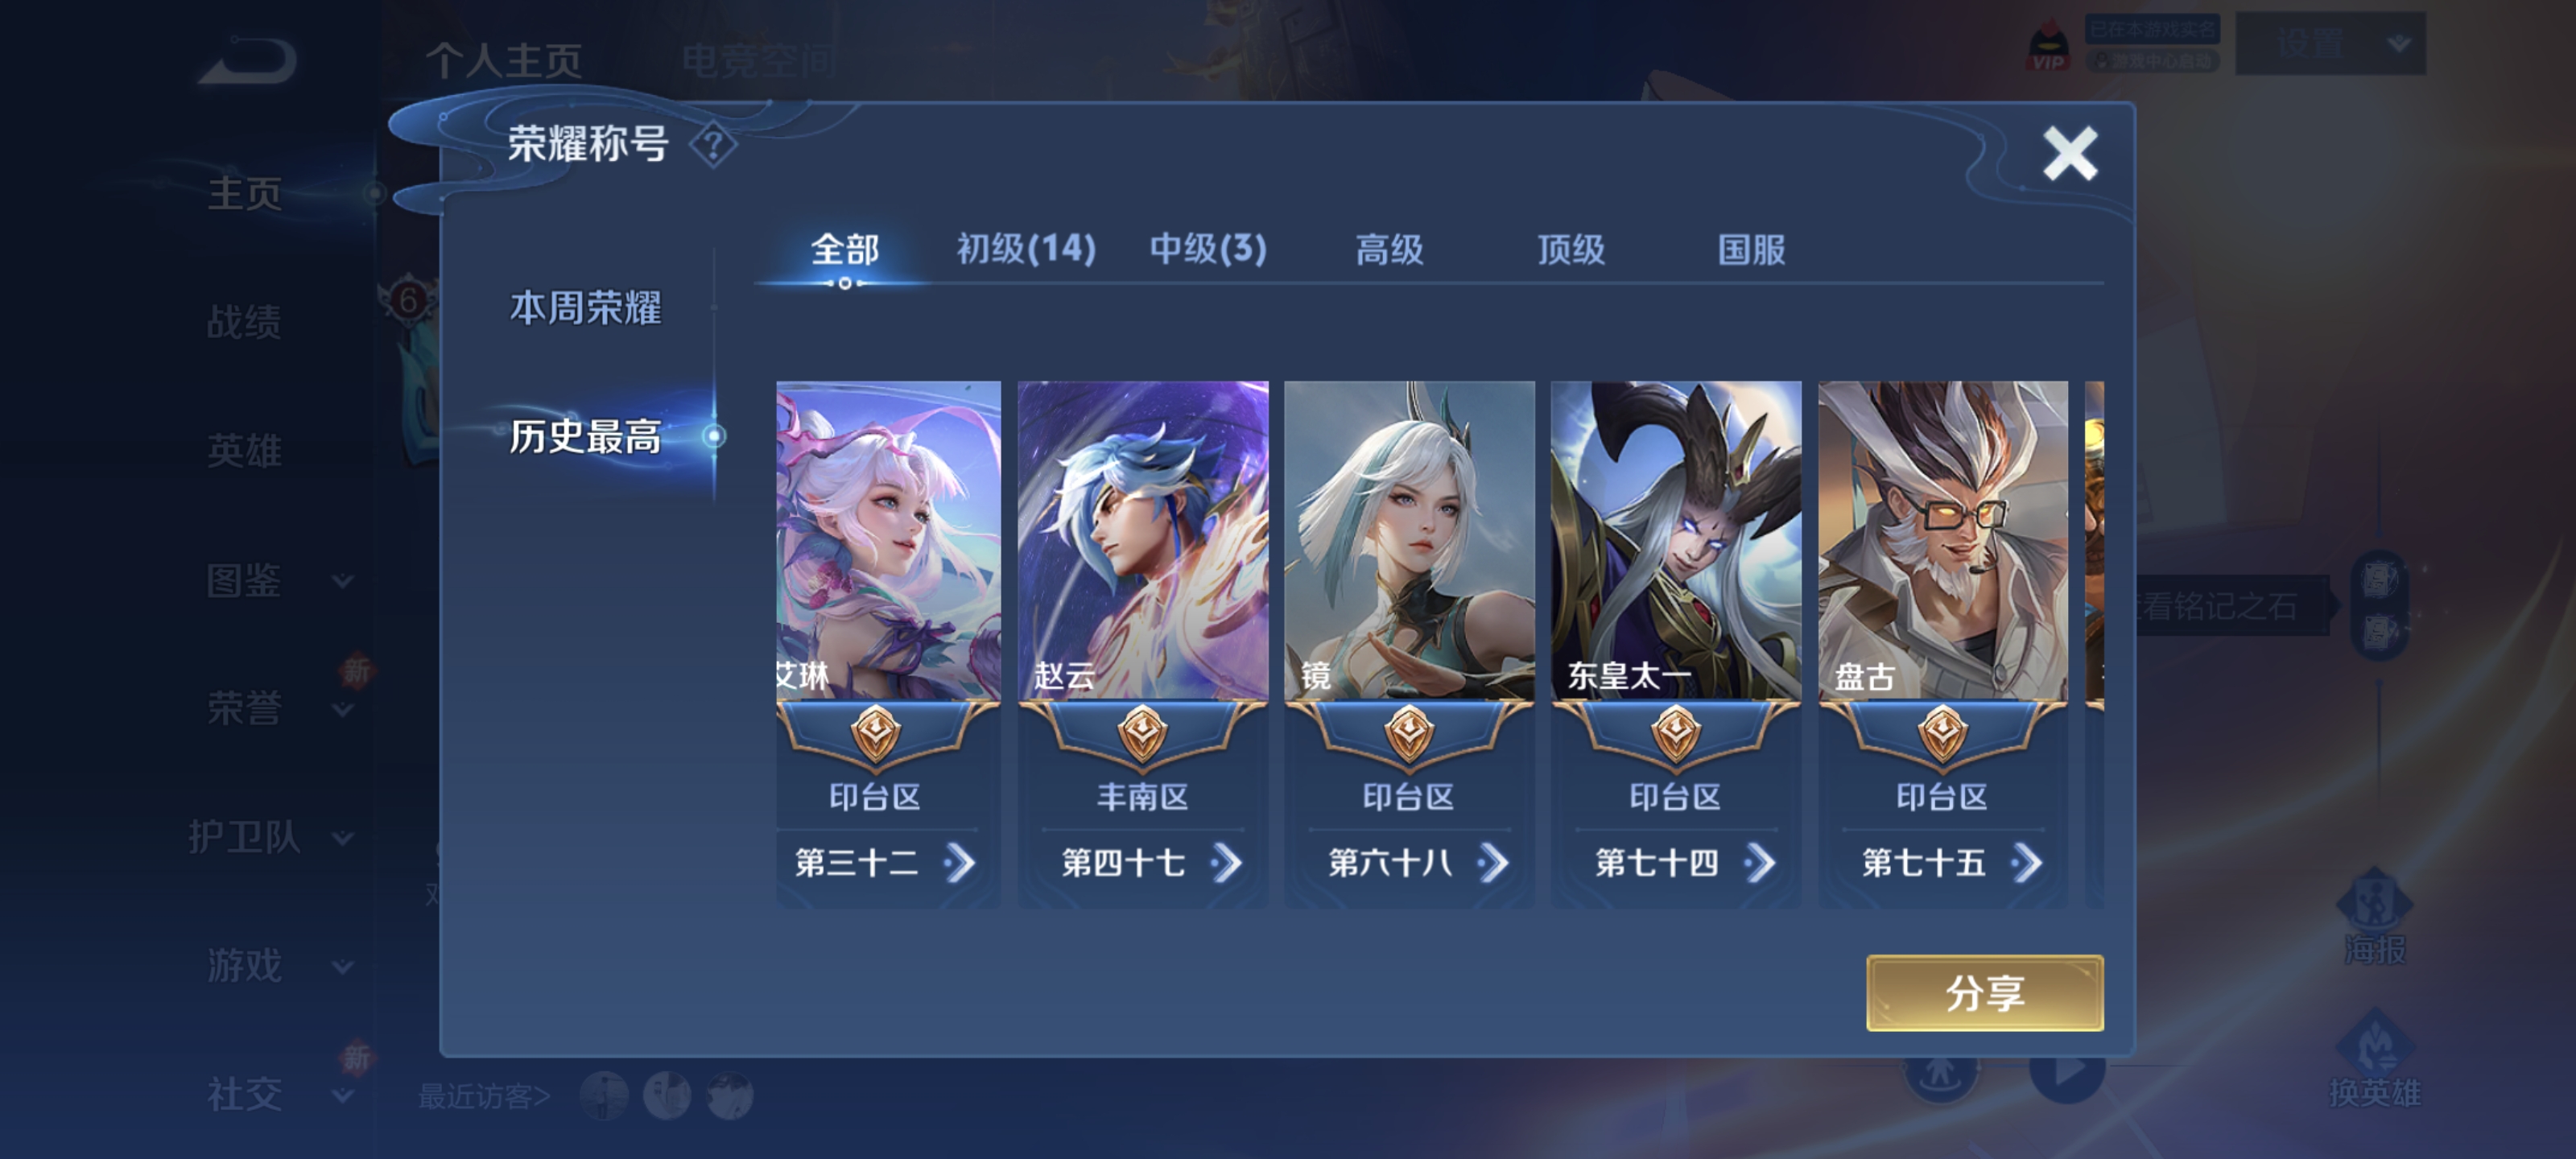The image size is (2576, 1159).
Task: Expand the 游戏 sidebar chevron
Action: 343,967
